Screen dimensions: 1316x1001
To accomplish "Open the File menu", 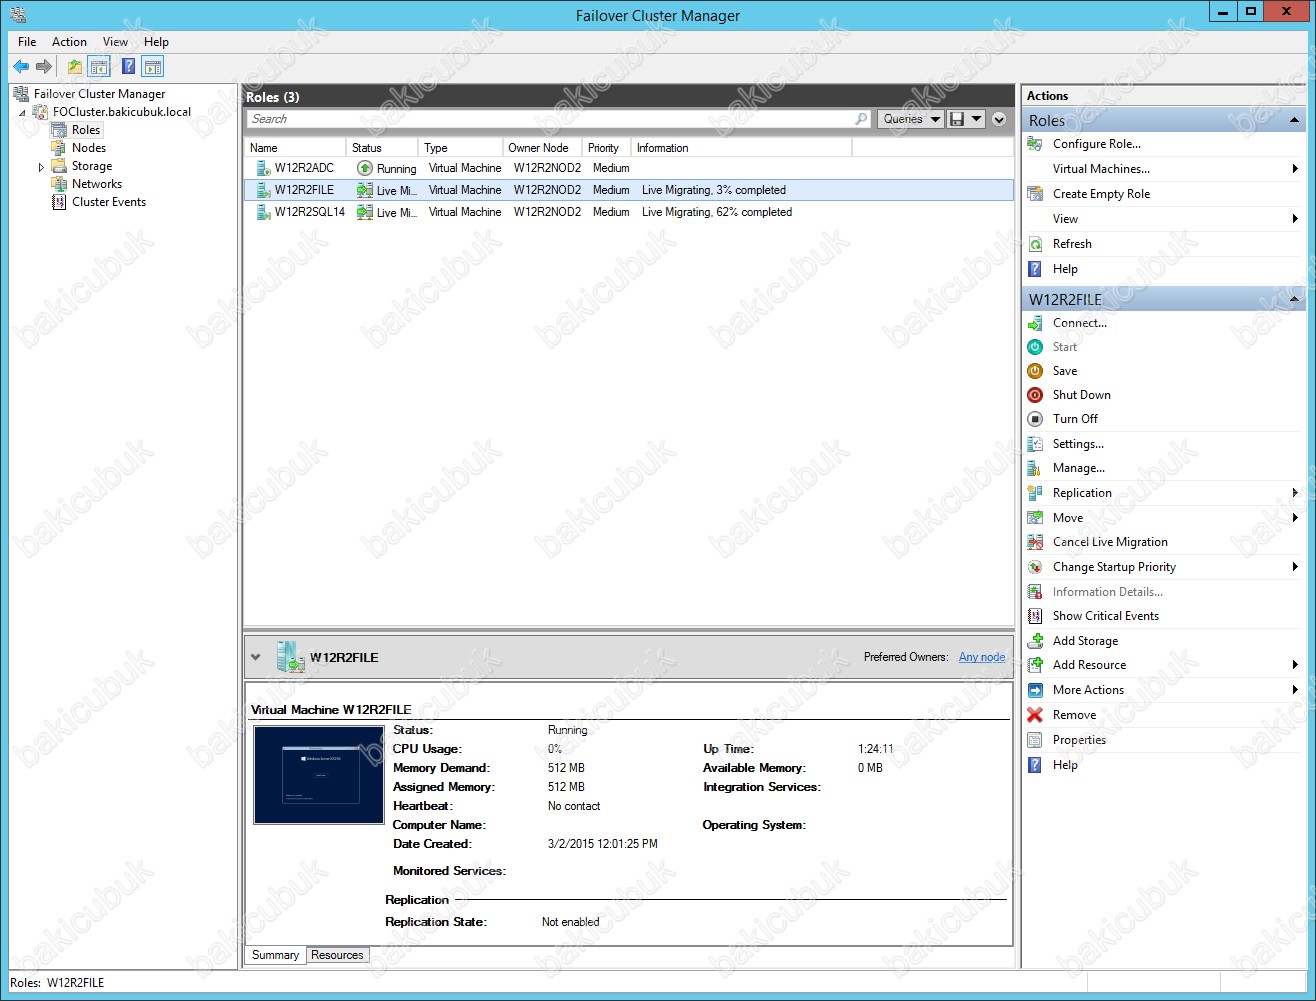I will click(x=27, y=42).
